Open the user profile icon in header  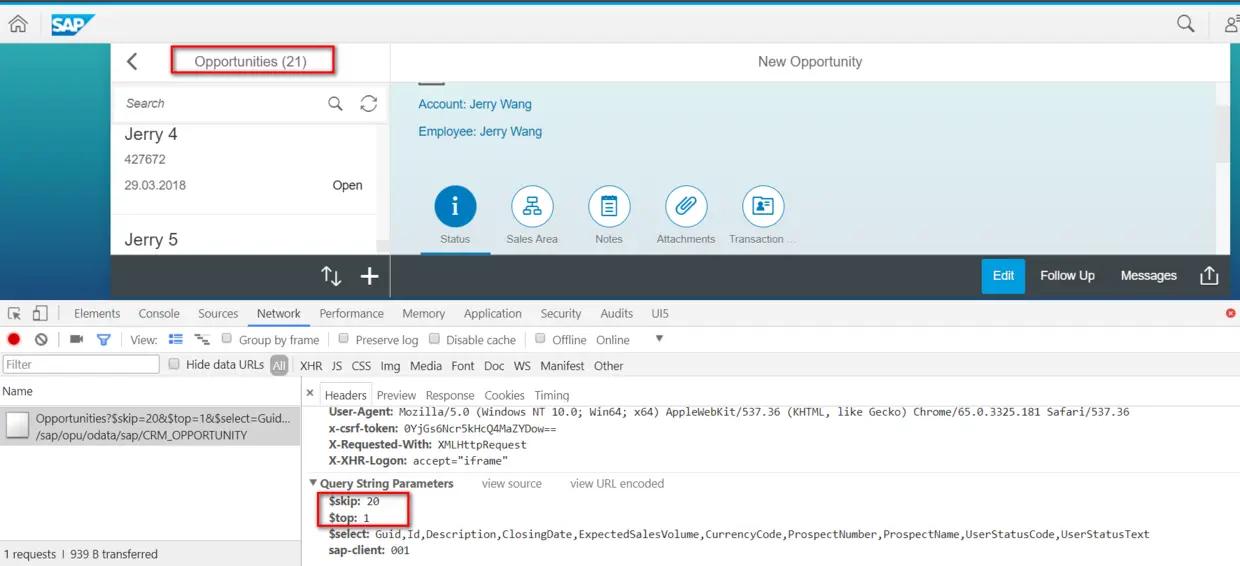tap(1231, 24)
